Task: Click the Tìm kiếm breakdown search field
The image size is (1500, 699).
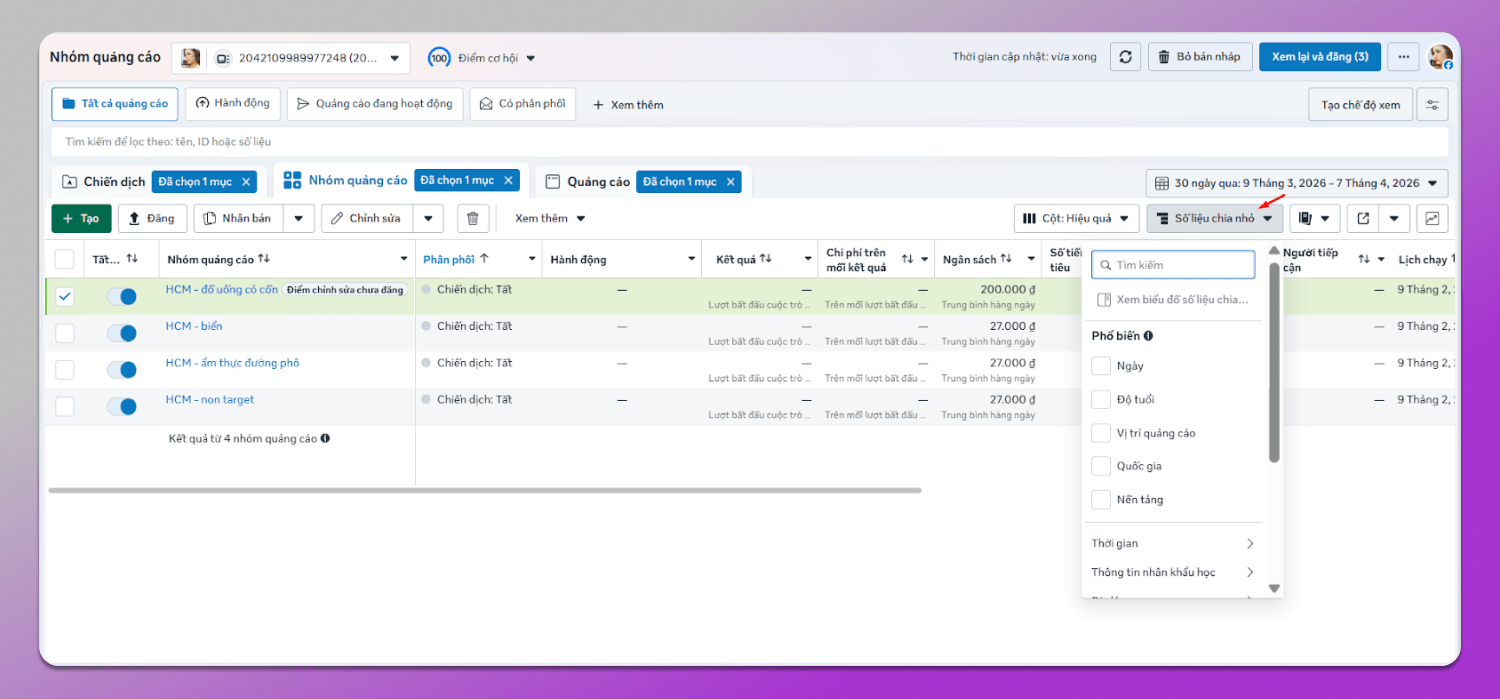Action: click(1172, 265)
